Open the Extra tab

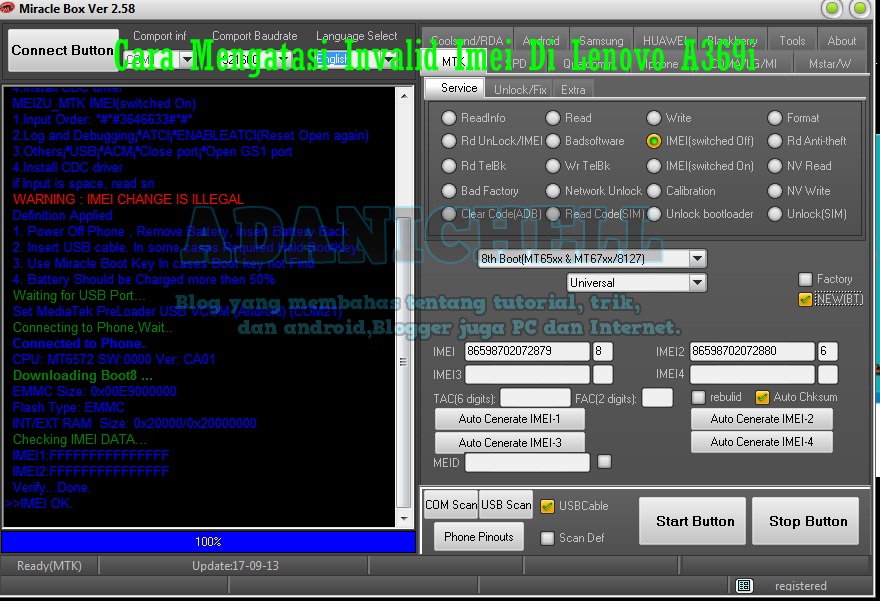[573, 89]
